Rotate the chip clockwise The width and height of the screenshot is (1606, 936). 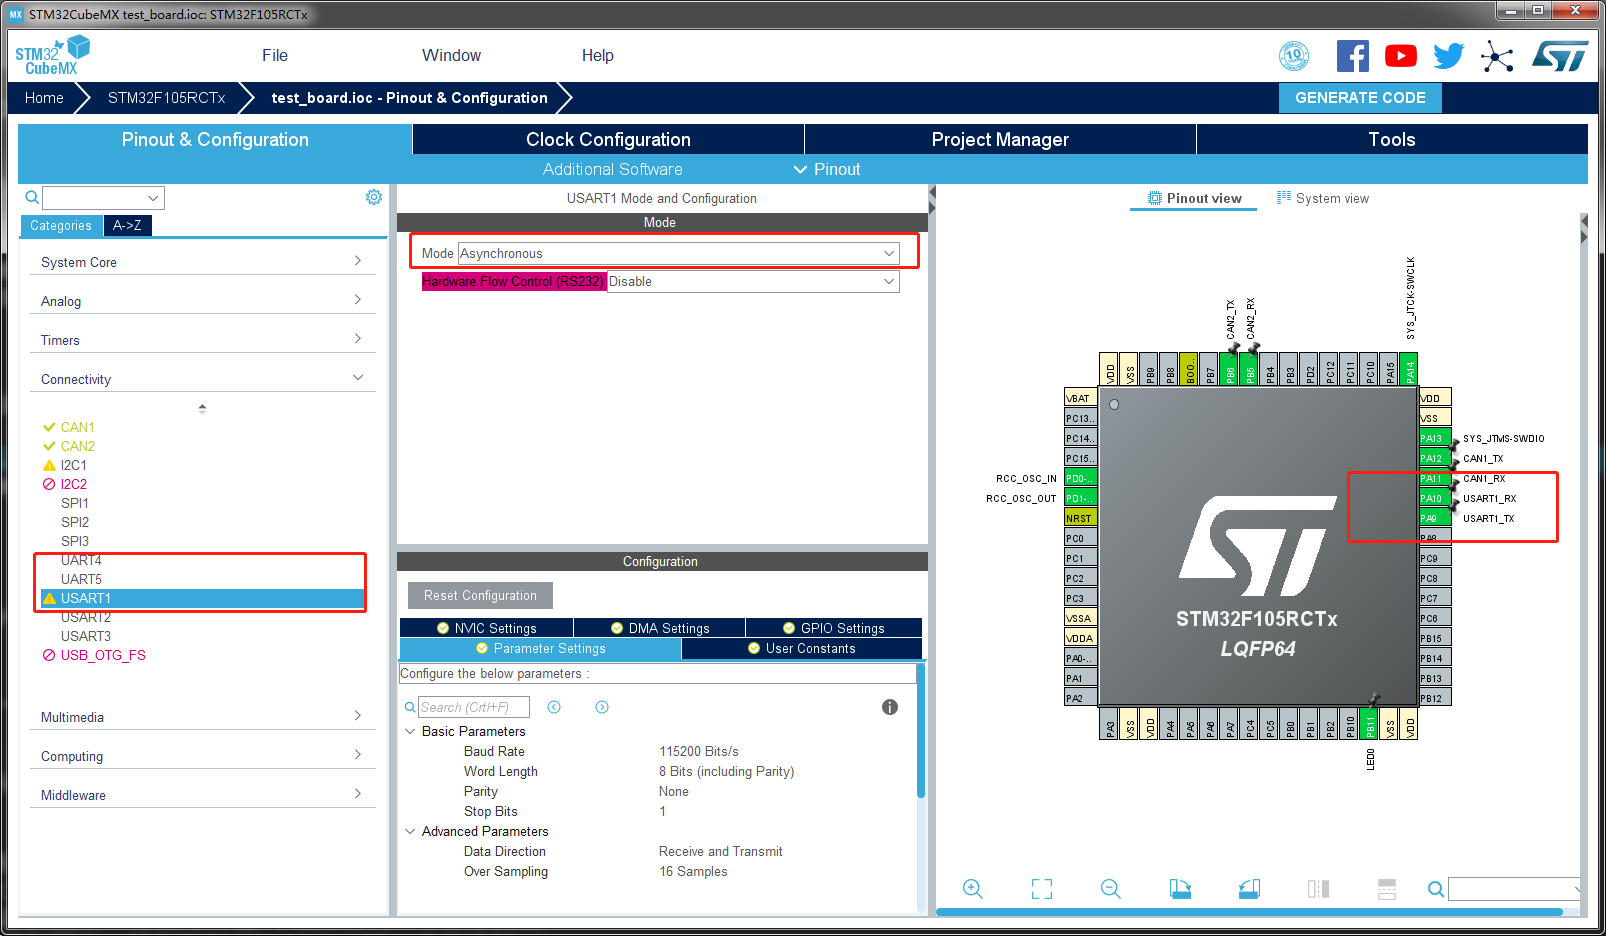tap(1180, 888)
